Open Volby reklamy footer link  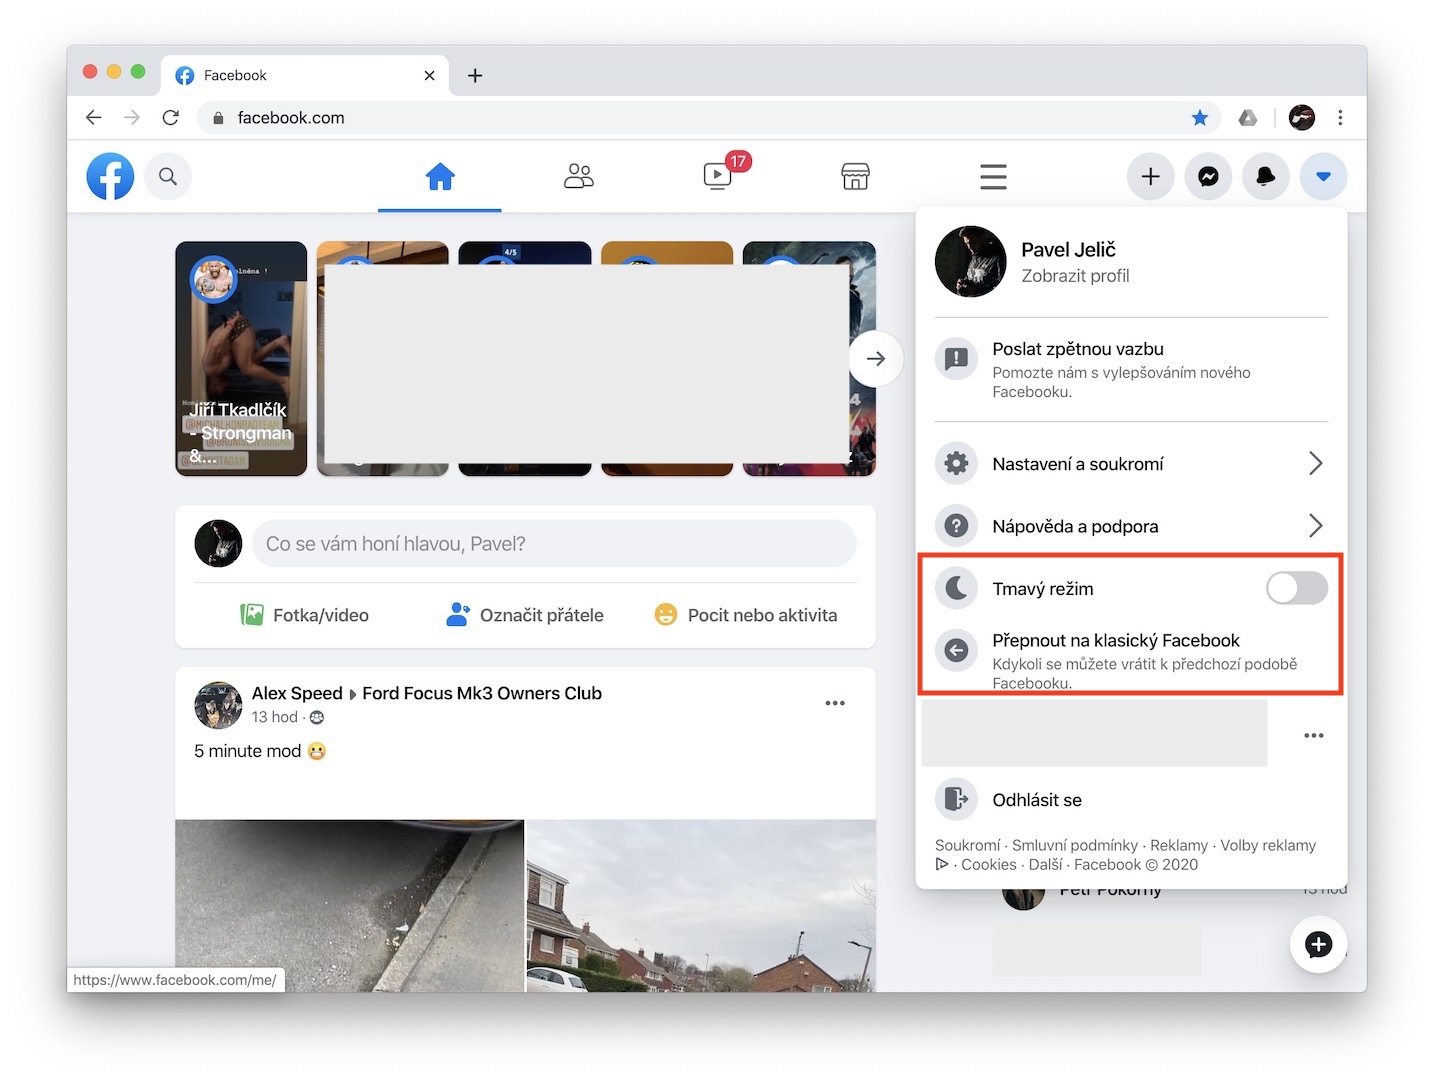1268,845
